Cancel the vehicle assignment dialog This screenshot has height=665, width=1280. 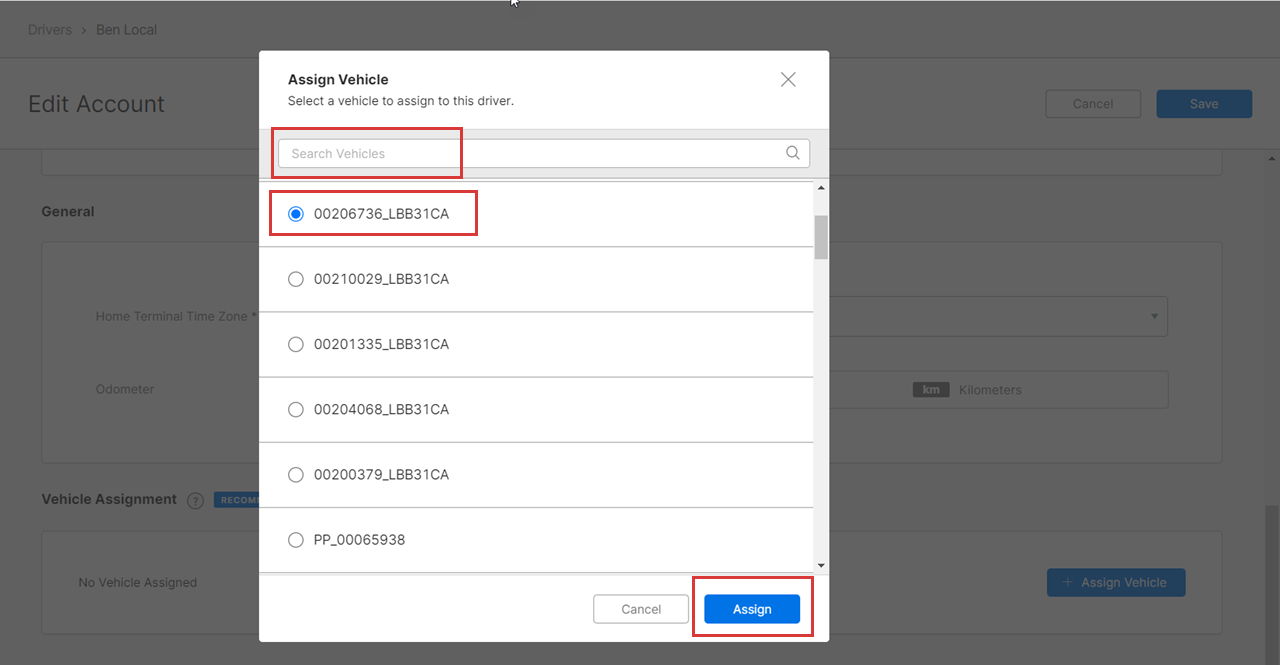pos(641,609)
